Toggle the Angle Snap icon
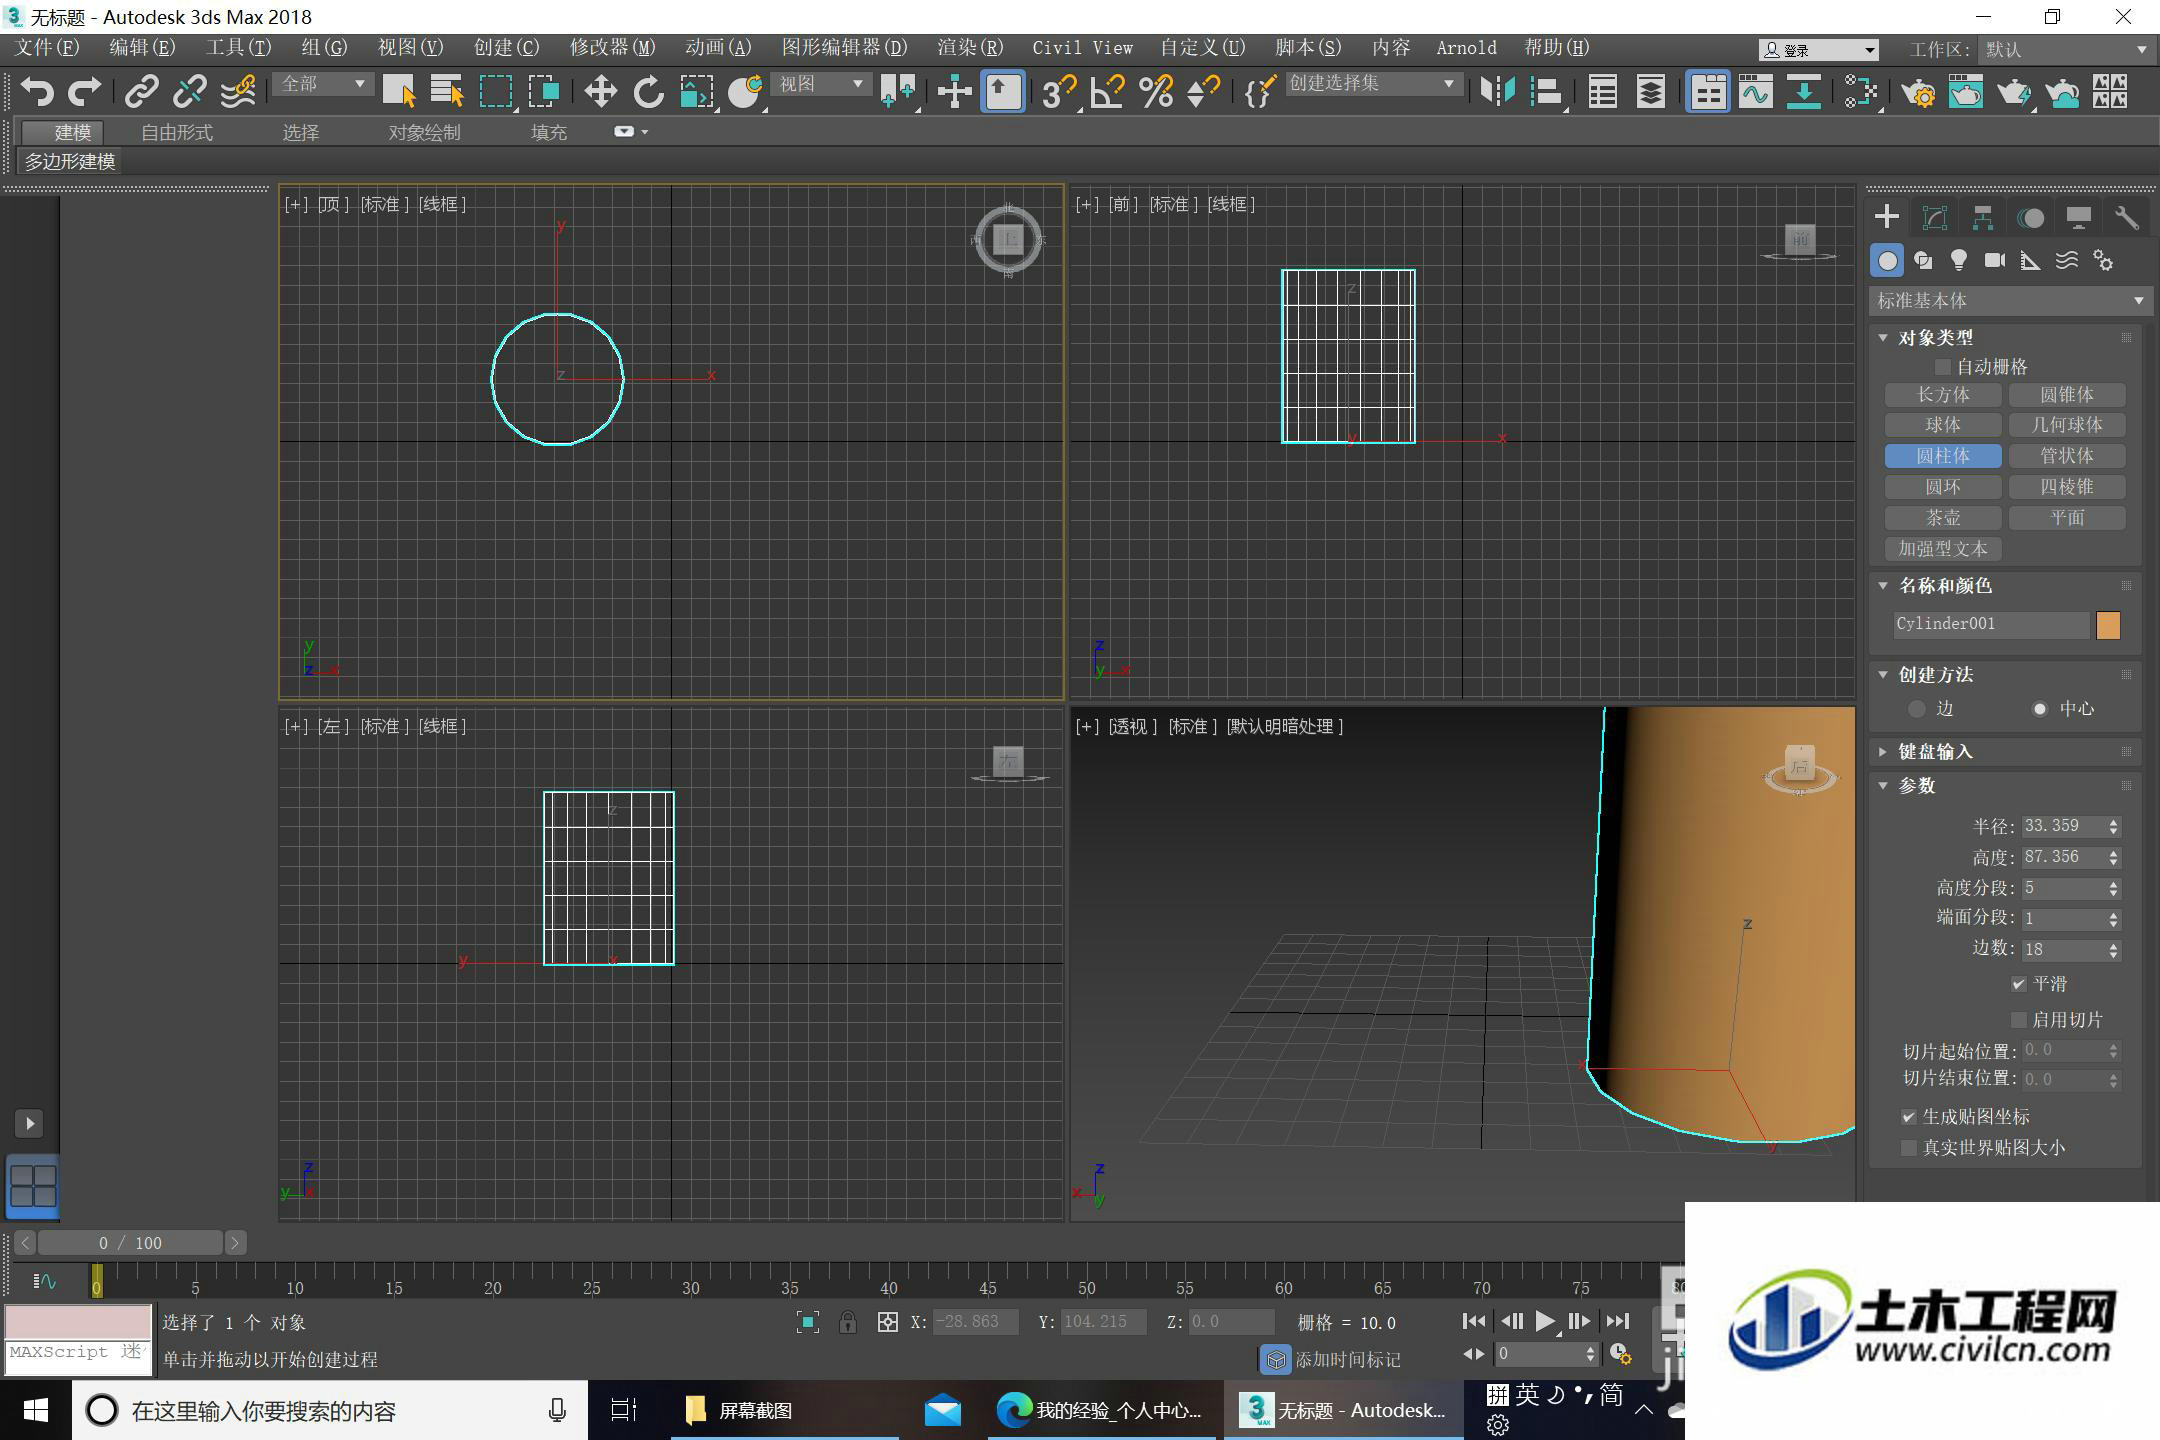Viewport: 2160px width, 1440px height. click(1107, 92)
